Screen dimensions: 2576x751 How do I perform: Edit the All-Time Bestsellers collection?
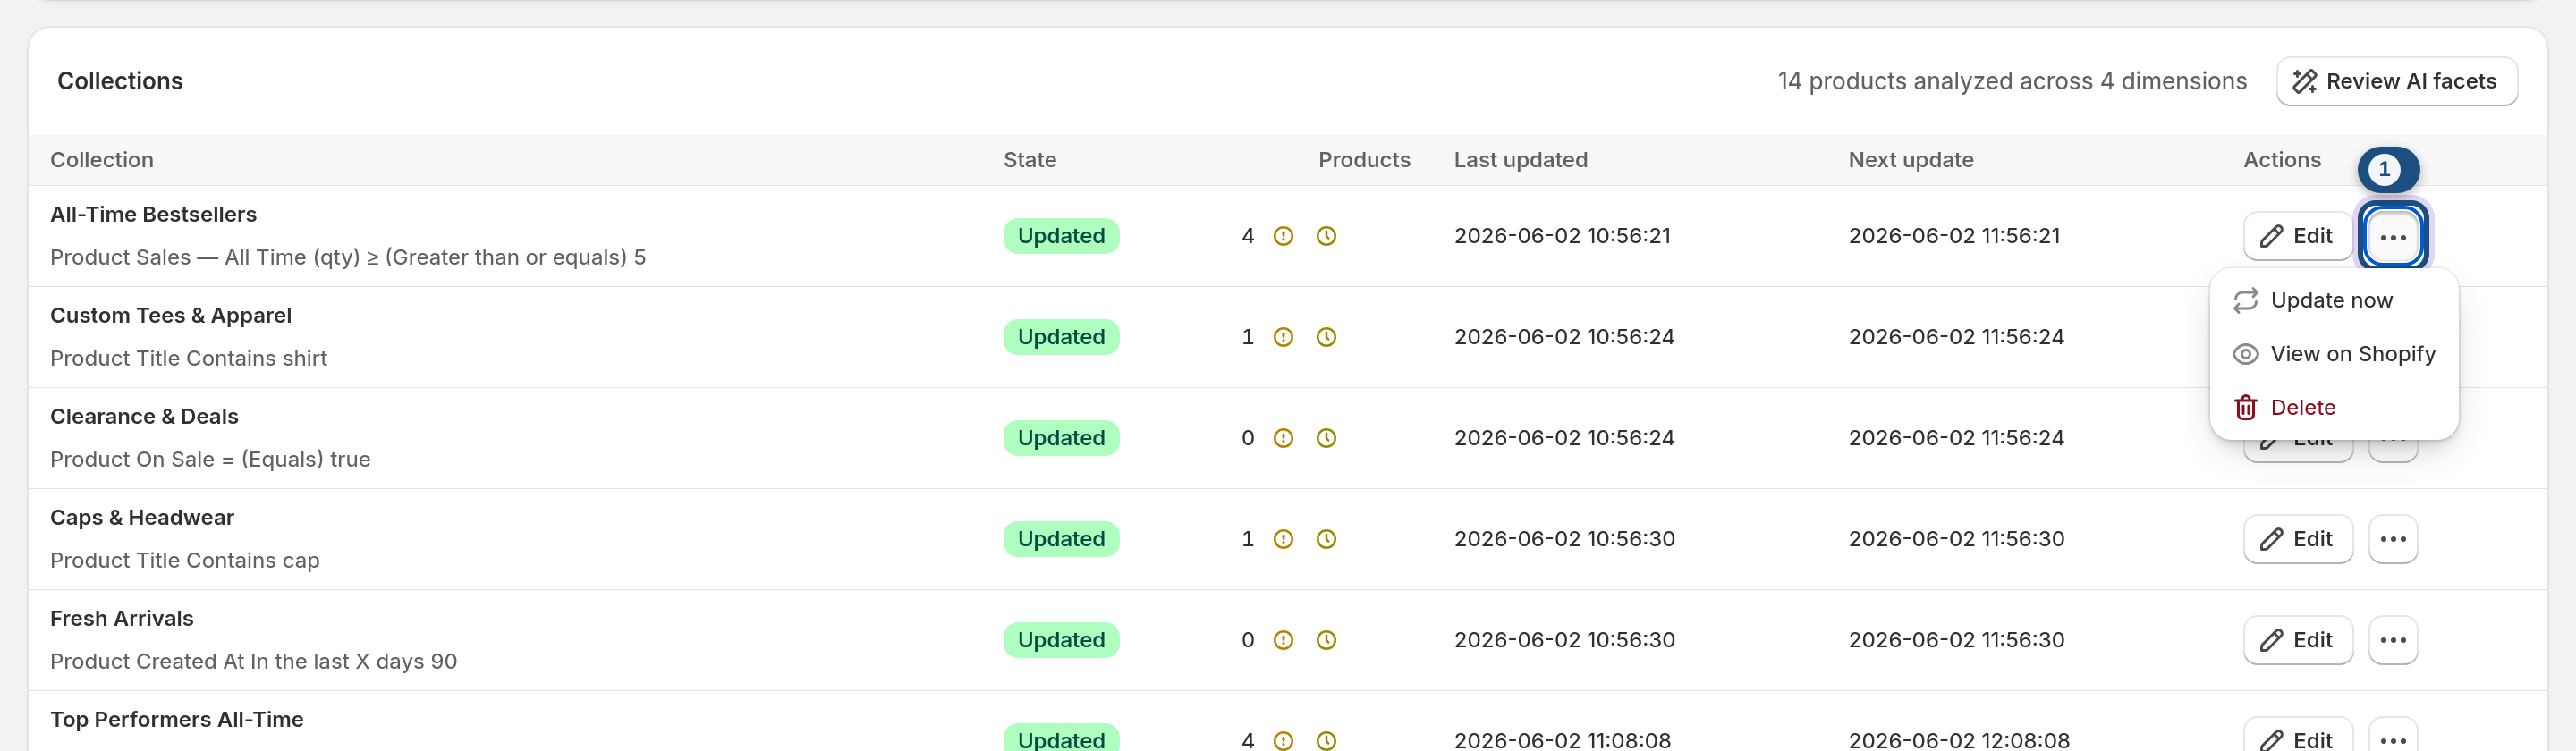[2298, 236]
